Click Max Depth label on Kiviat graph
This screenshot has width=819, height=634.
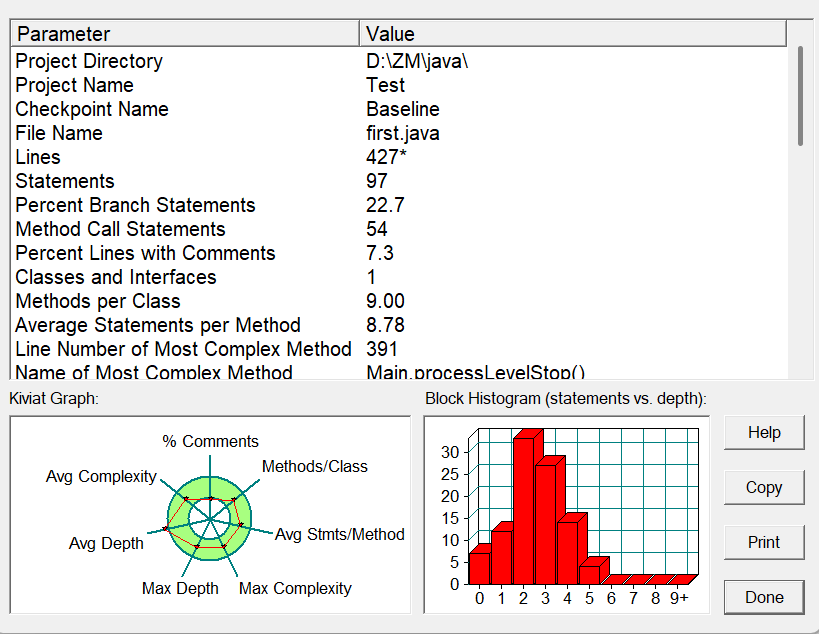pos(180,589)
